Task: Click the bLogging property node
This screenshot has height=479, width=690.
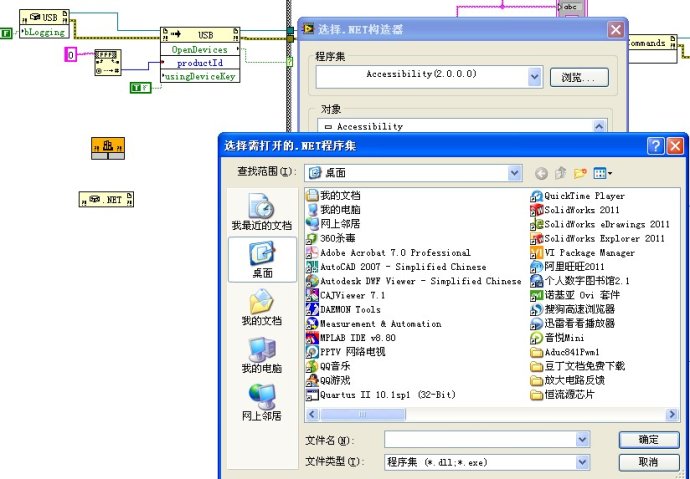Action: click(44, 32)
